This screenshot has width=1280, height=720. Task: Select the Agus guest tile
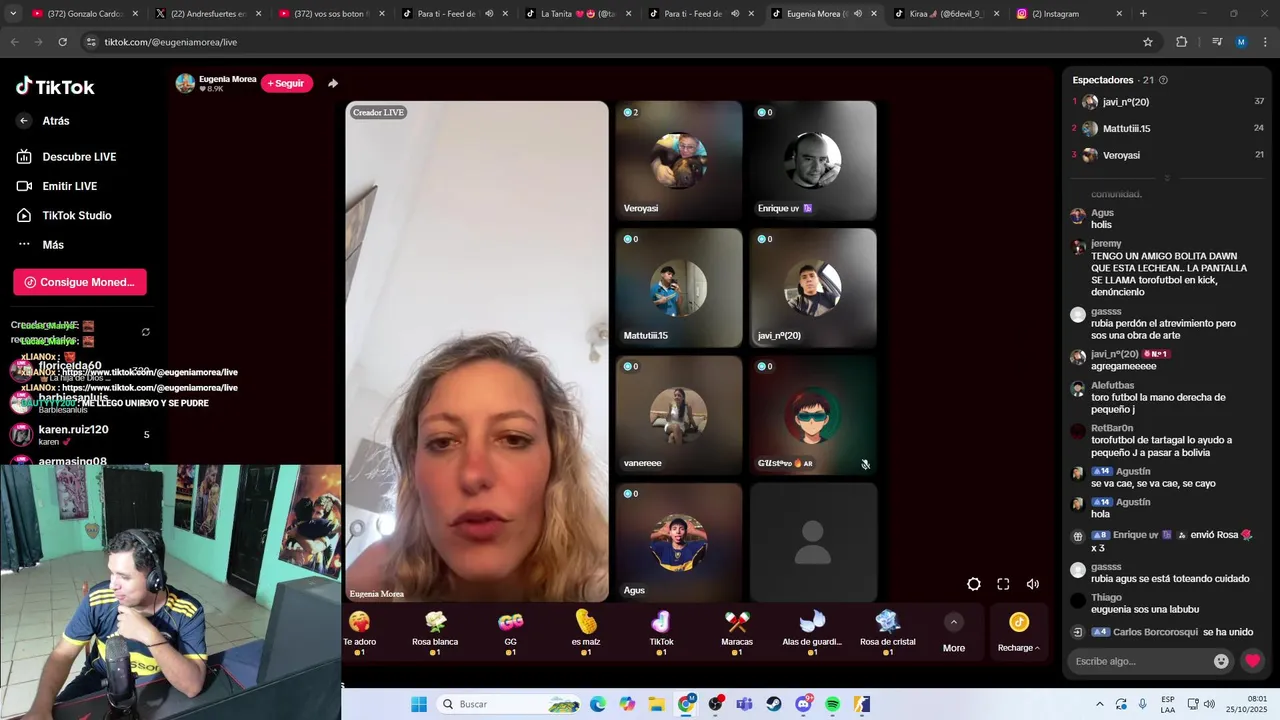click(679, 542)
